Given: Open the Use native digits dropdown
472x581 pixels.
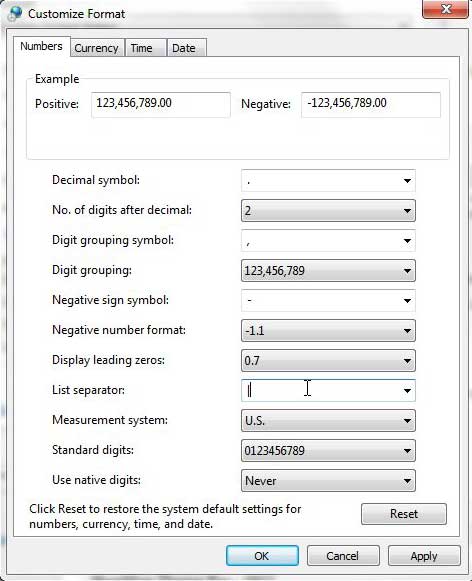Looking at the screenshot, I should pos(328,481).
